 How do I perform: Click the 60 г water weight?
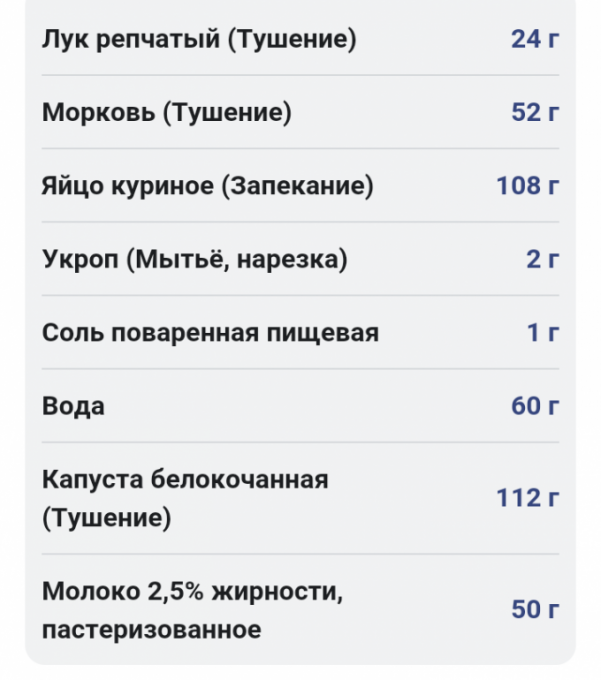pyautogui.click(x=534, y=406)
